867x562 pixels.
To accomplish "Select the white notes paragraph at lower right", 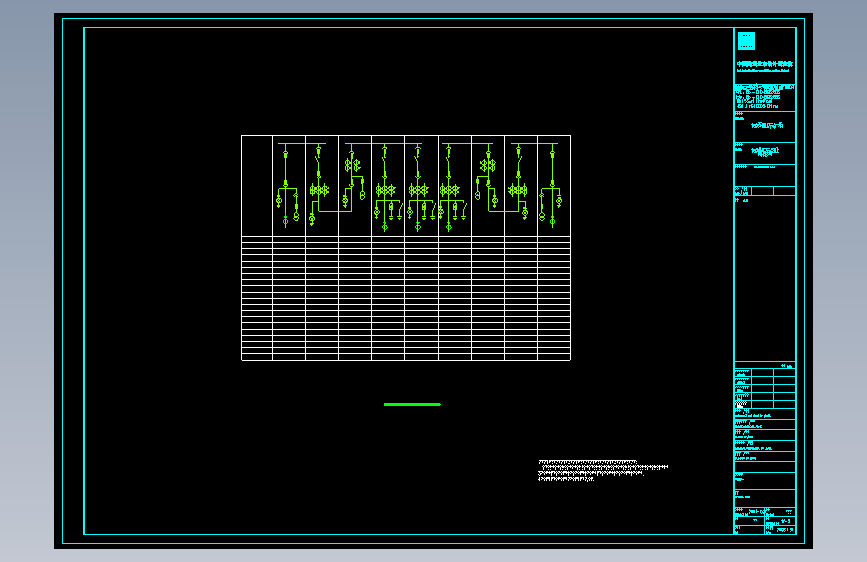I will [x=603, y=470].
